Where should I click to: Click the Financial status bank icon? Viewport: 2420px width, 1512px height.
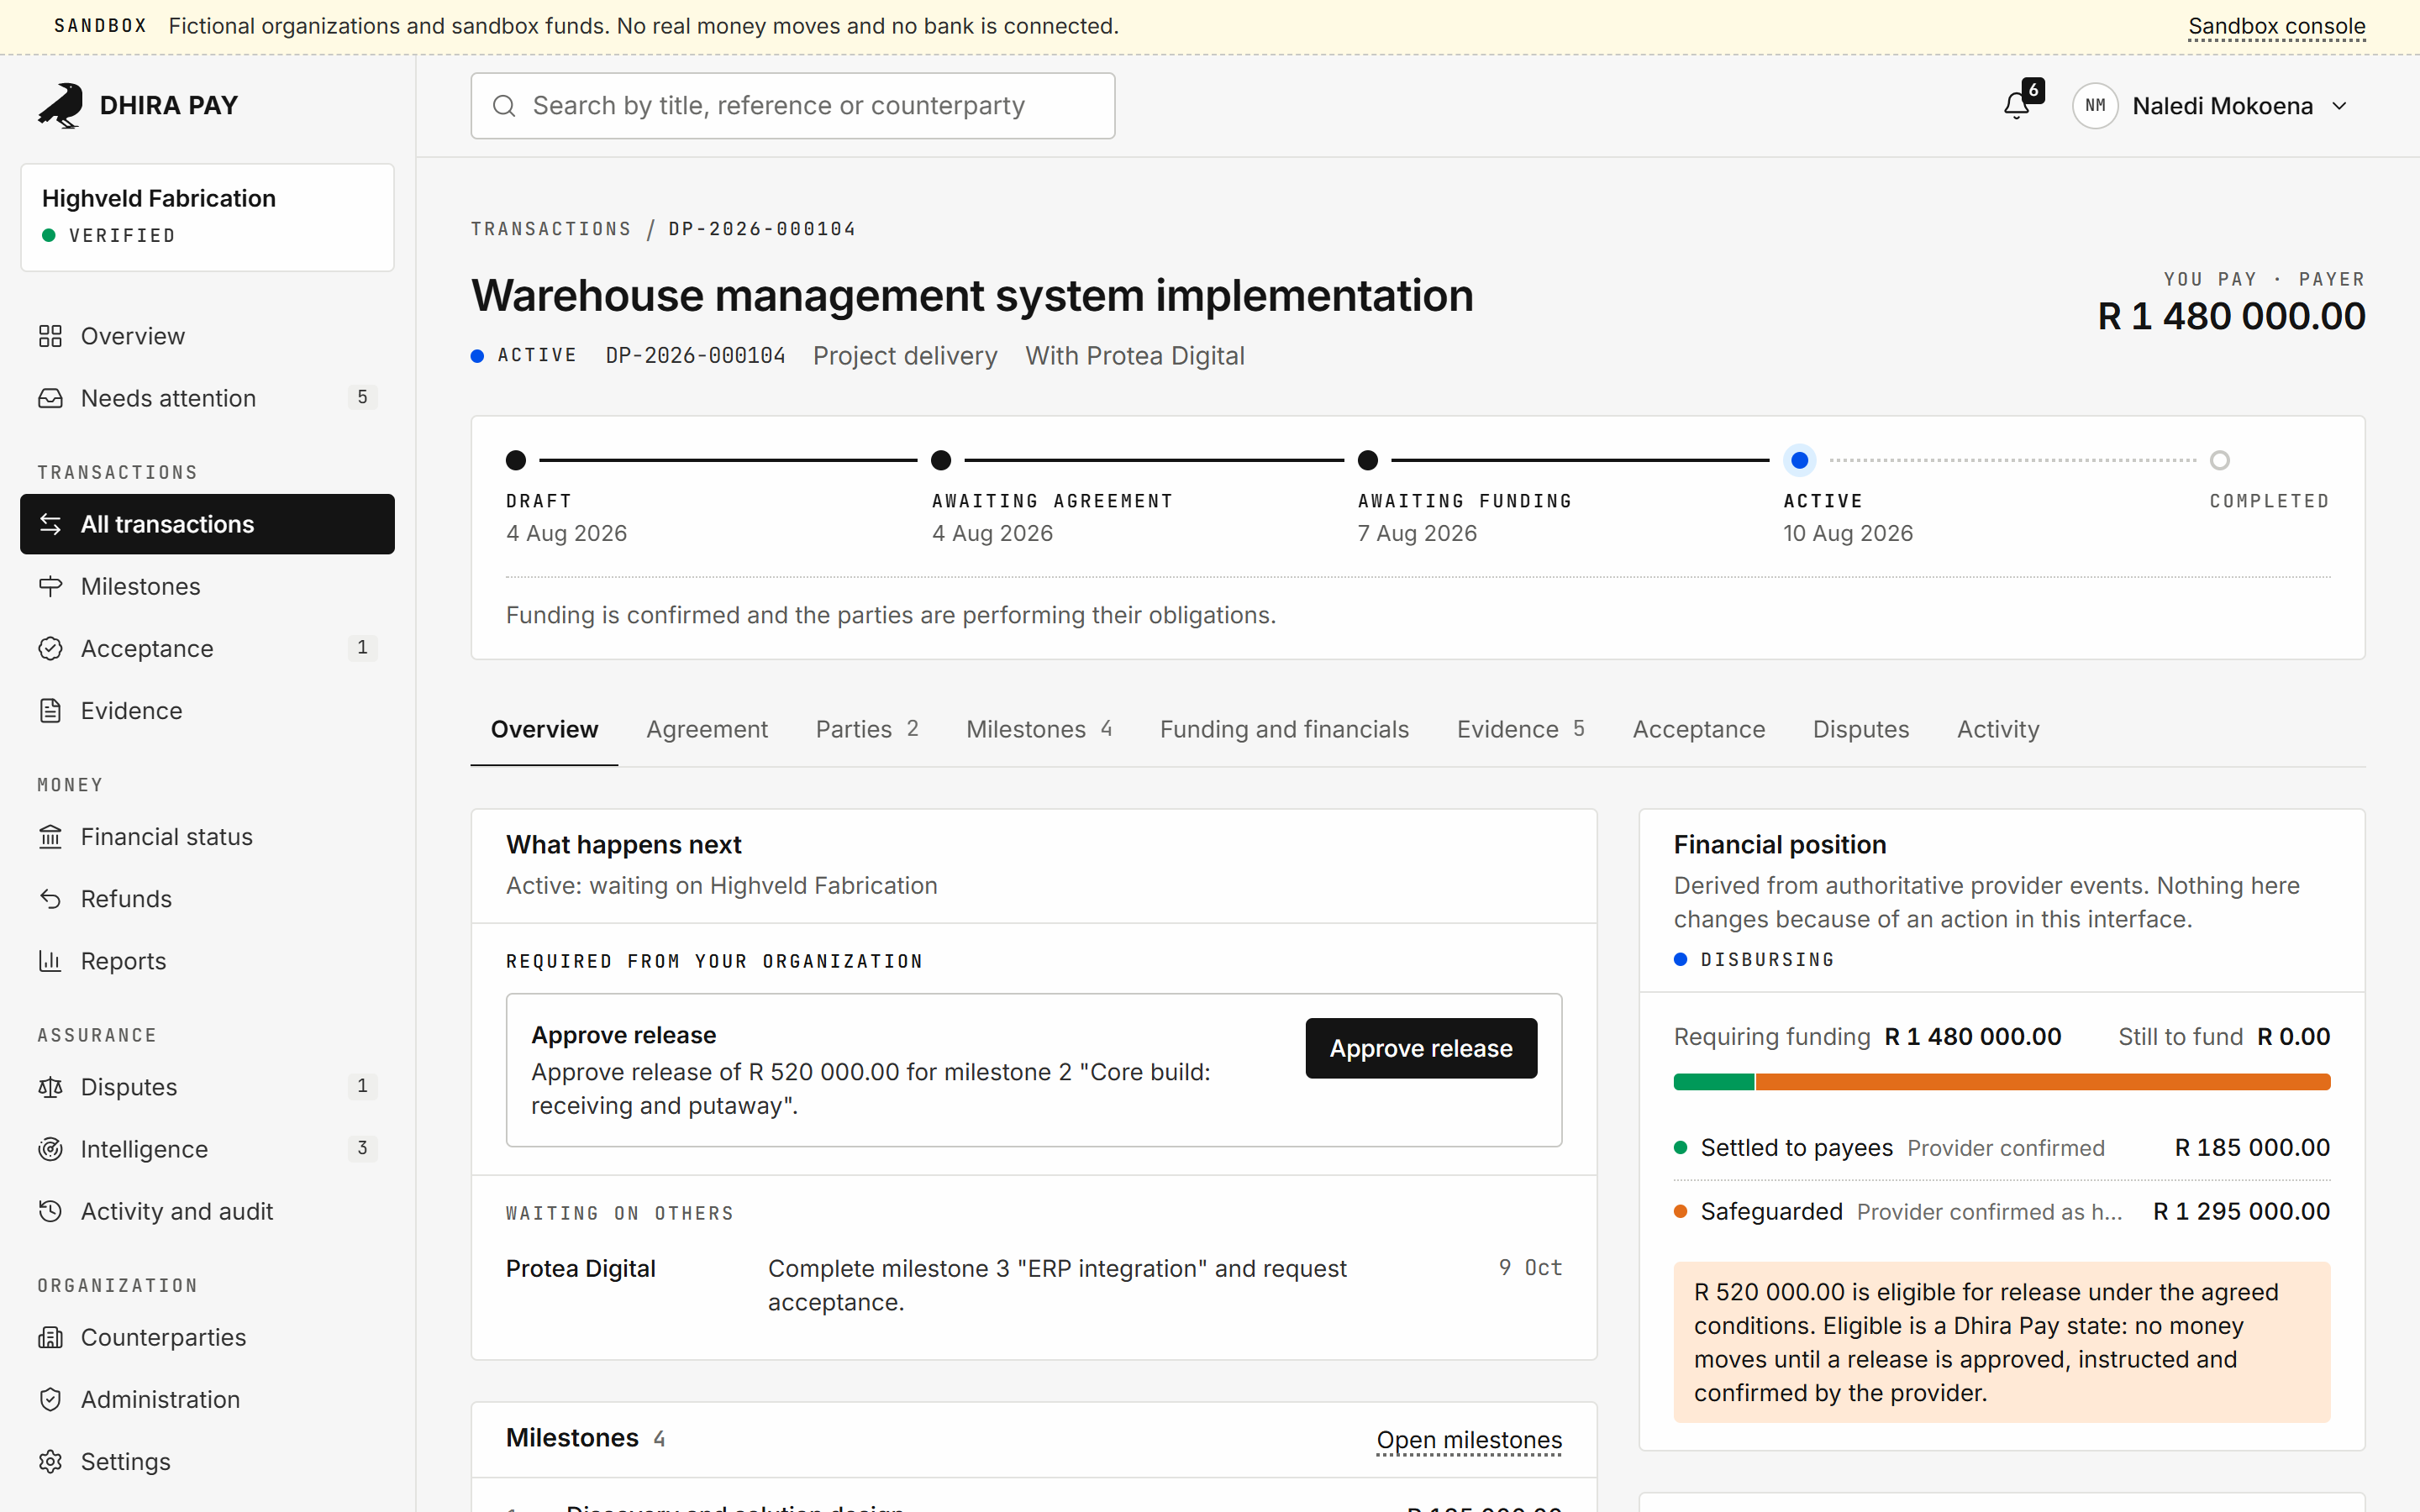(x=50, y=836)
